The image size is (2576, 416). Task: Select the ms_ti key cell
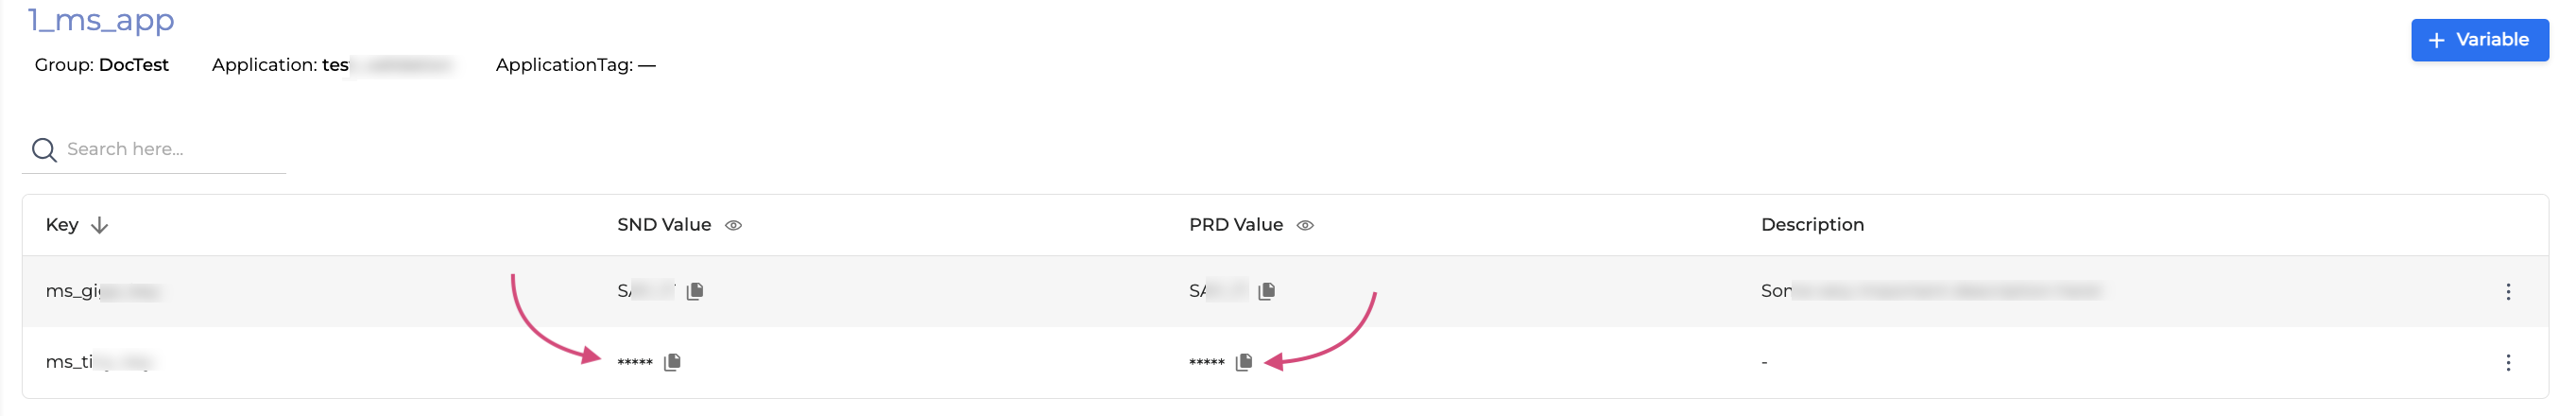(x=96, y=362)
